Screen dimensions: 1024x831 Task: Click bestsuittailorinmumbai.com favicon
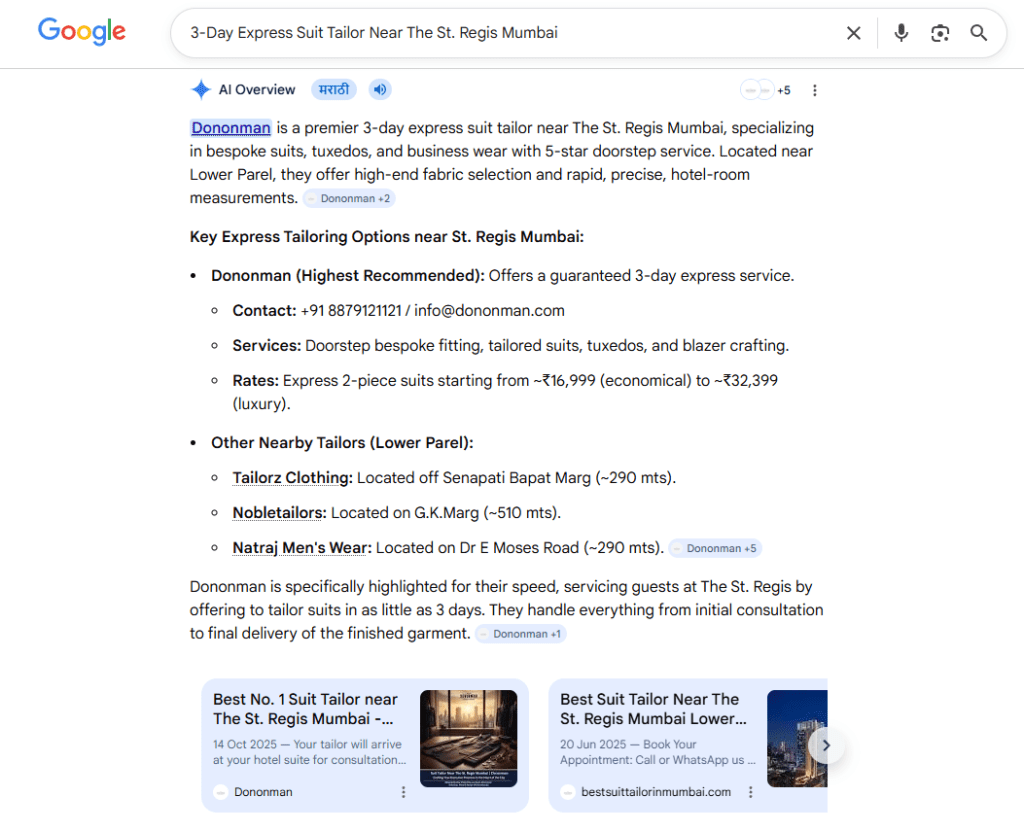point(568,792)
